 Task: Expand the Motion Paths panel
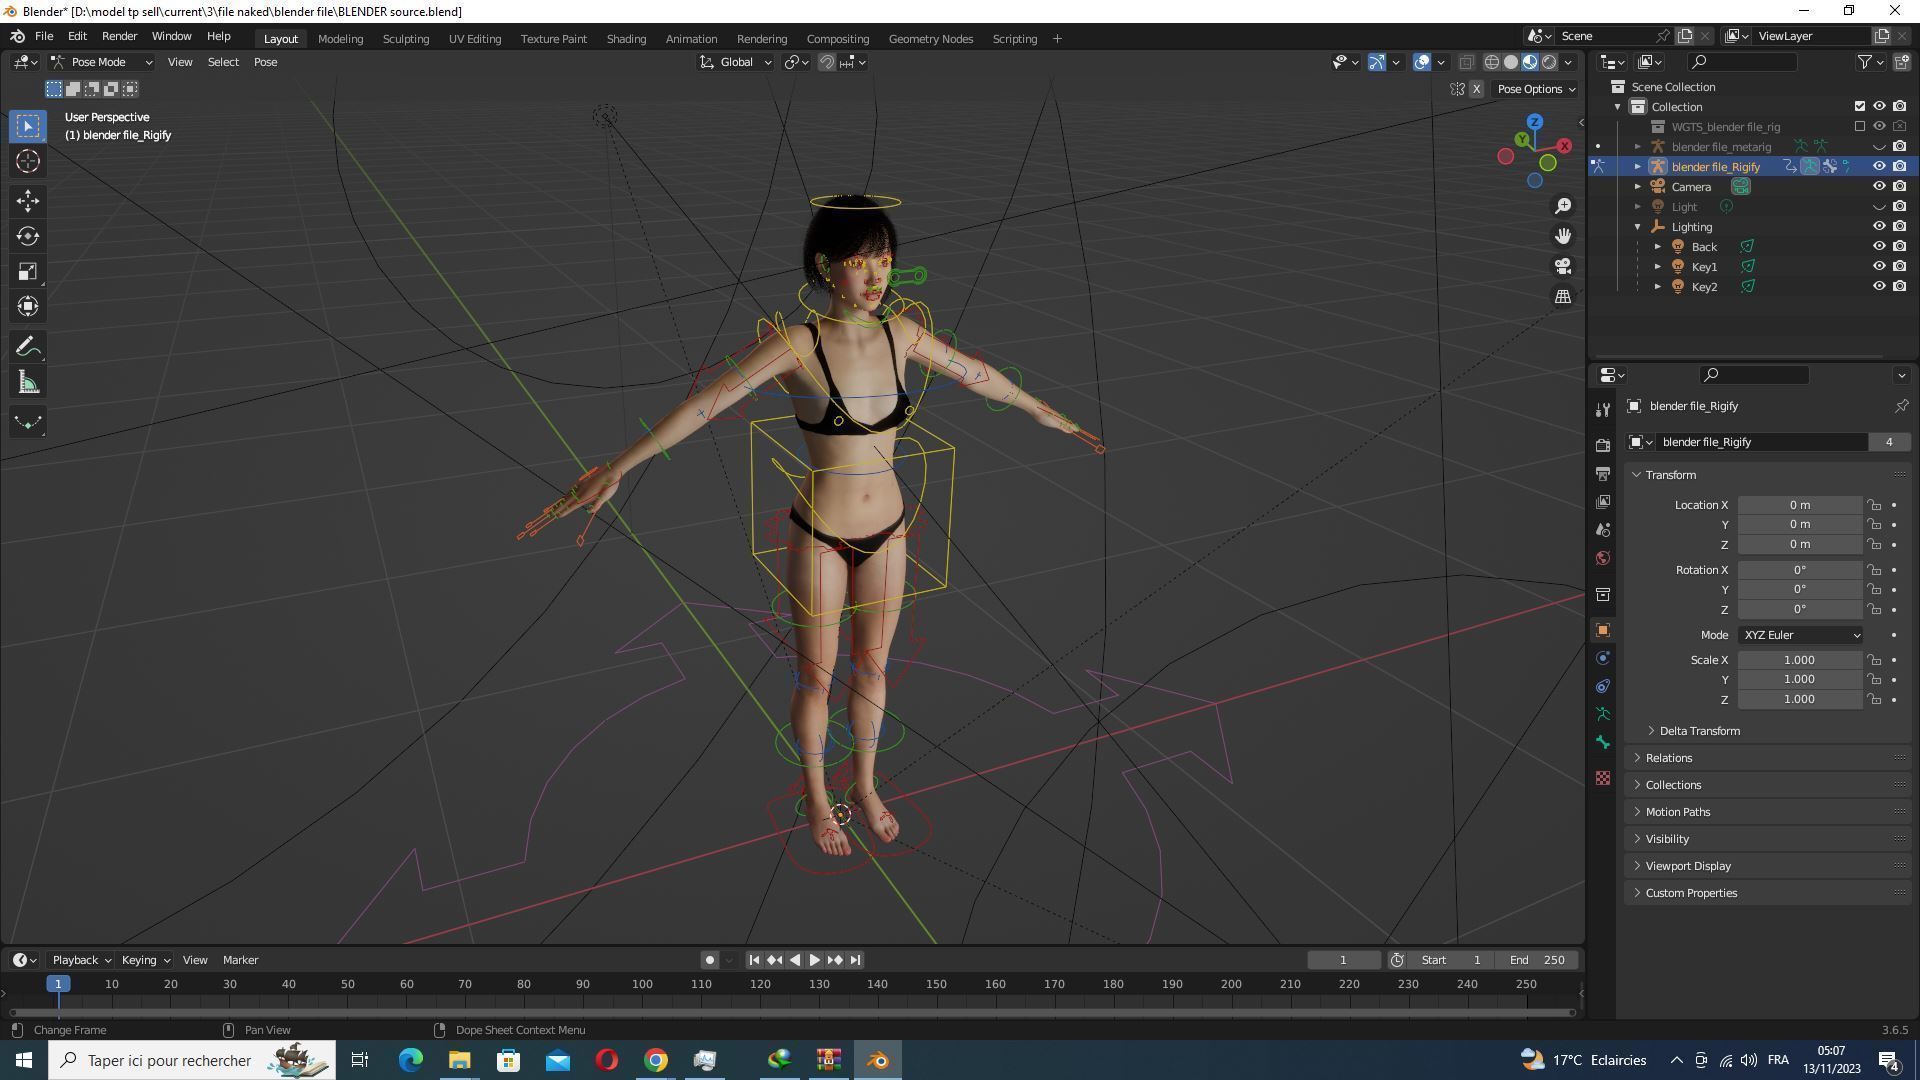click(x=1677, y=812)
